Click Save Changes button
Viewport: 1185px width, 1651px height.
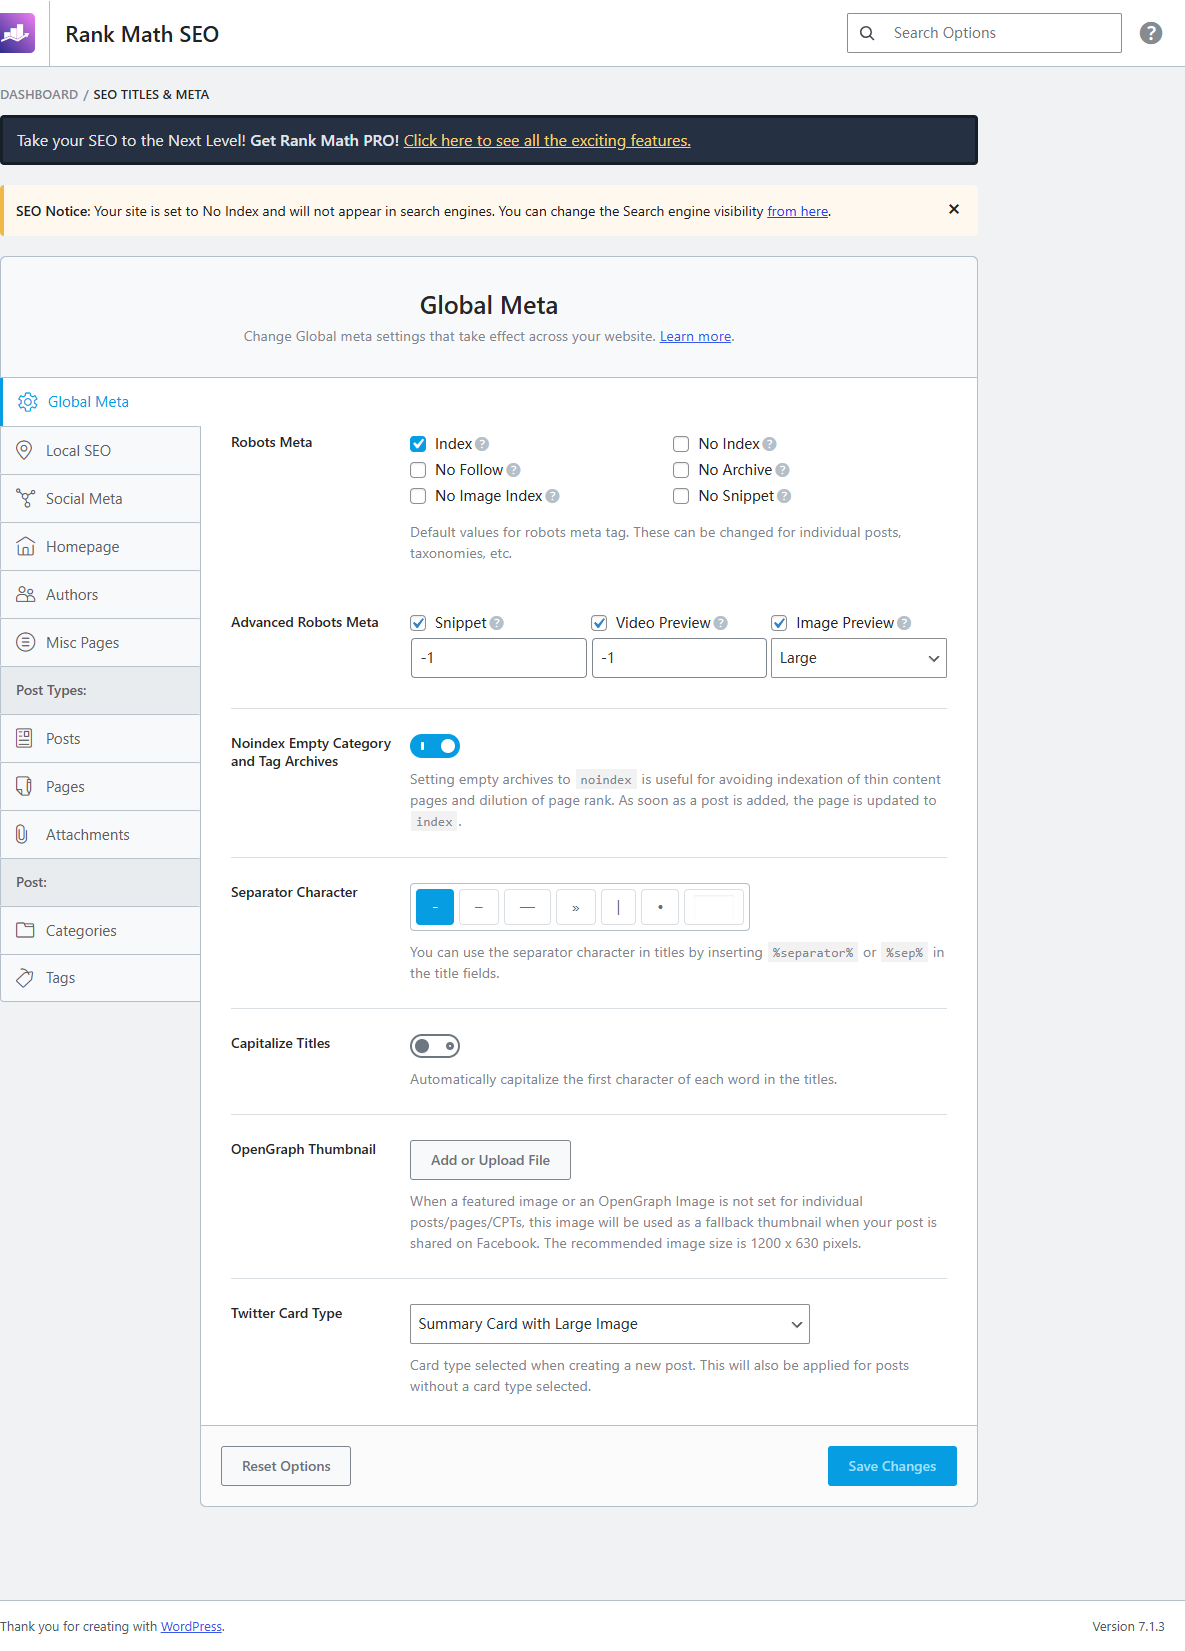tap(892, 1466)
